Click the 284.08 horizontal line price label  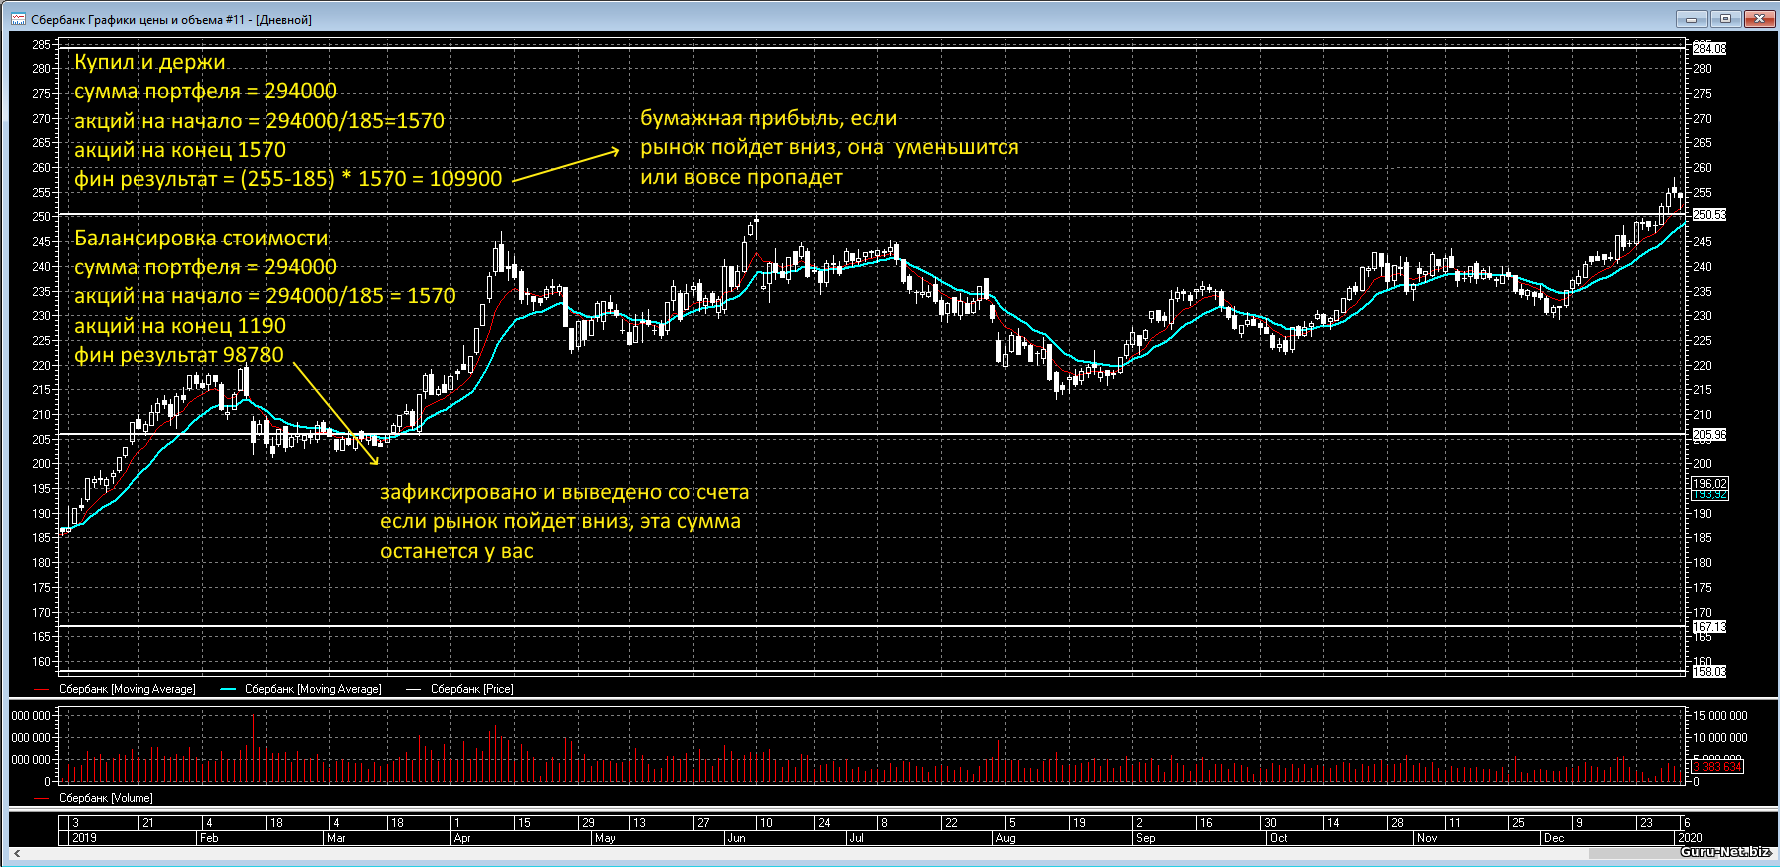click(1709, 48)
